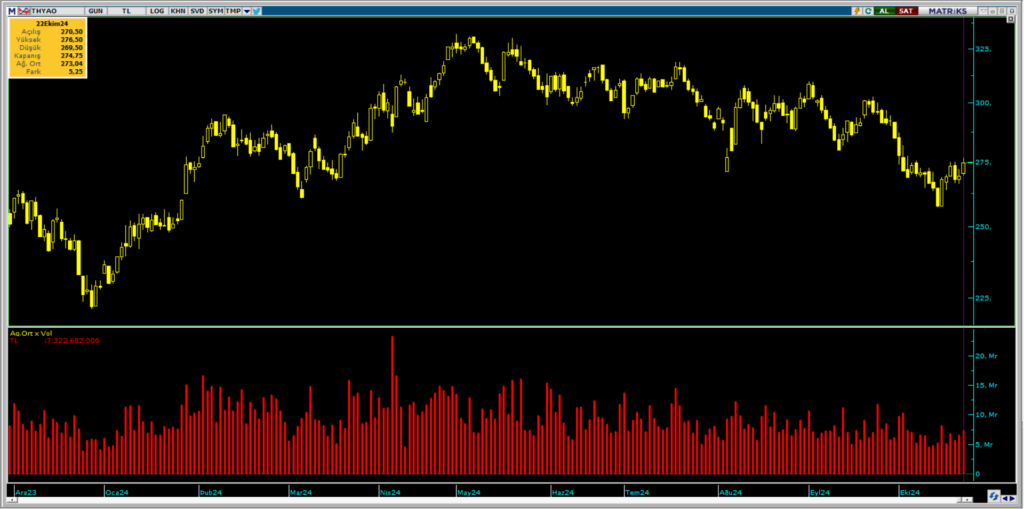Open the TL currency selector
The width and height of the screenshot is (1024, 509).
coord(125,11)
